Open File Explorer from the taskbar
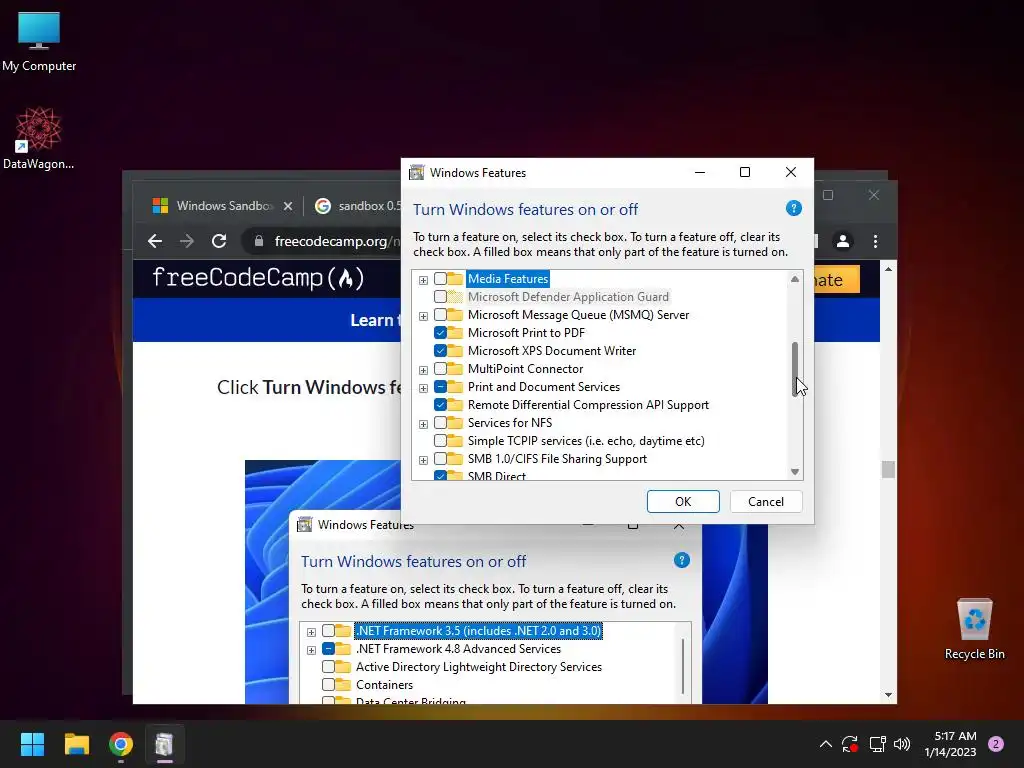Image resolution: width=1024 pixels, height=768 pixels. pos(76,744)
